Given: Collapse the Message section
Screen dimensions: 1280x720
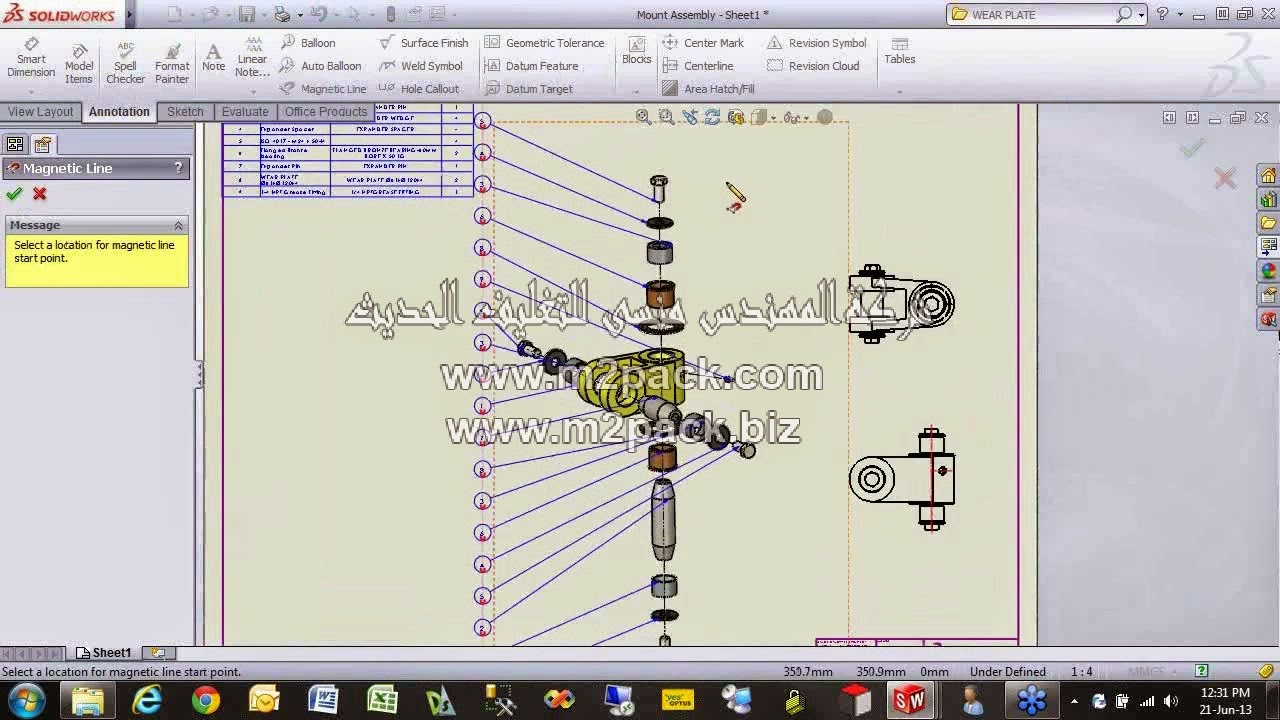Looking at the screenshot, I should pyautogui.click(x=179, y=225).
